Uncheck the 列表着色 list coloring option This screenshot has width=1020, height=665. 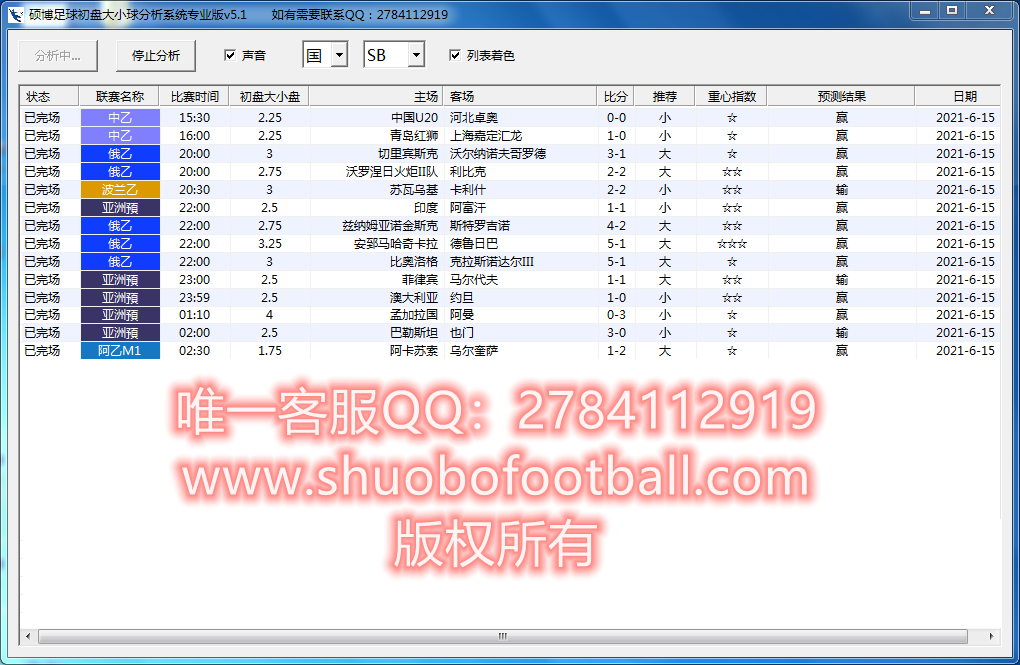pos(455,55)
